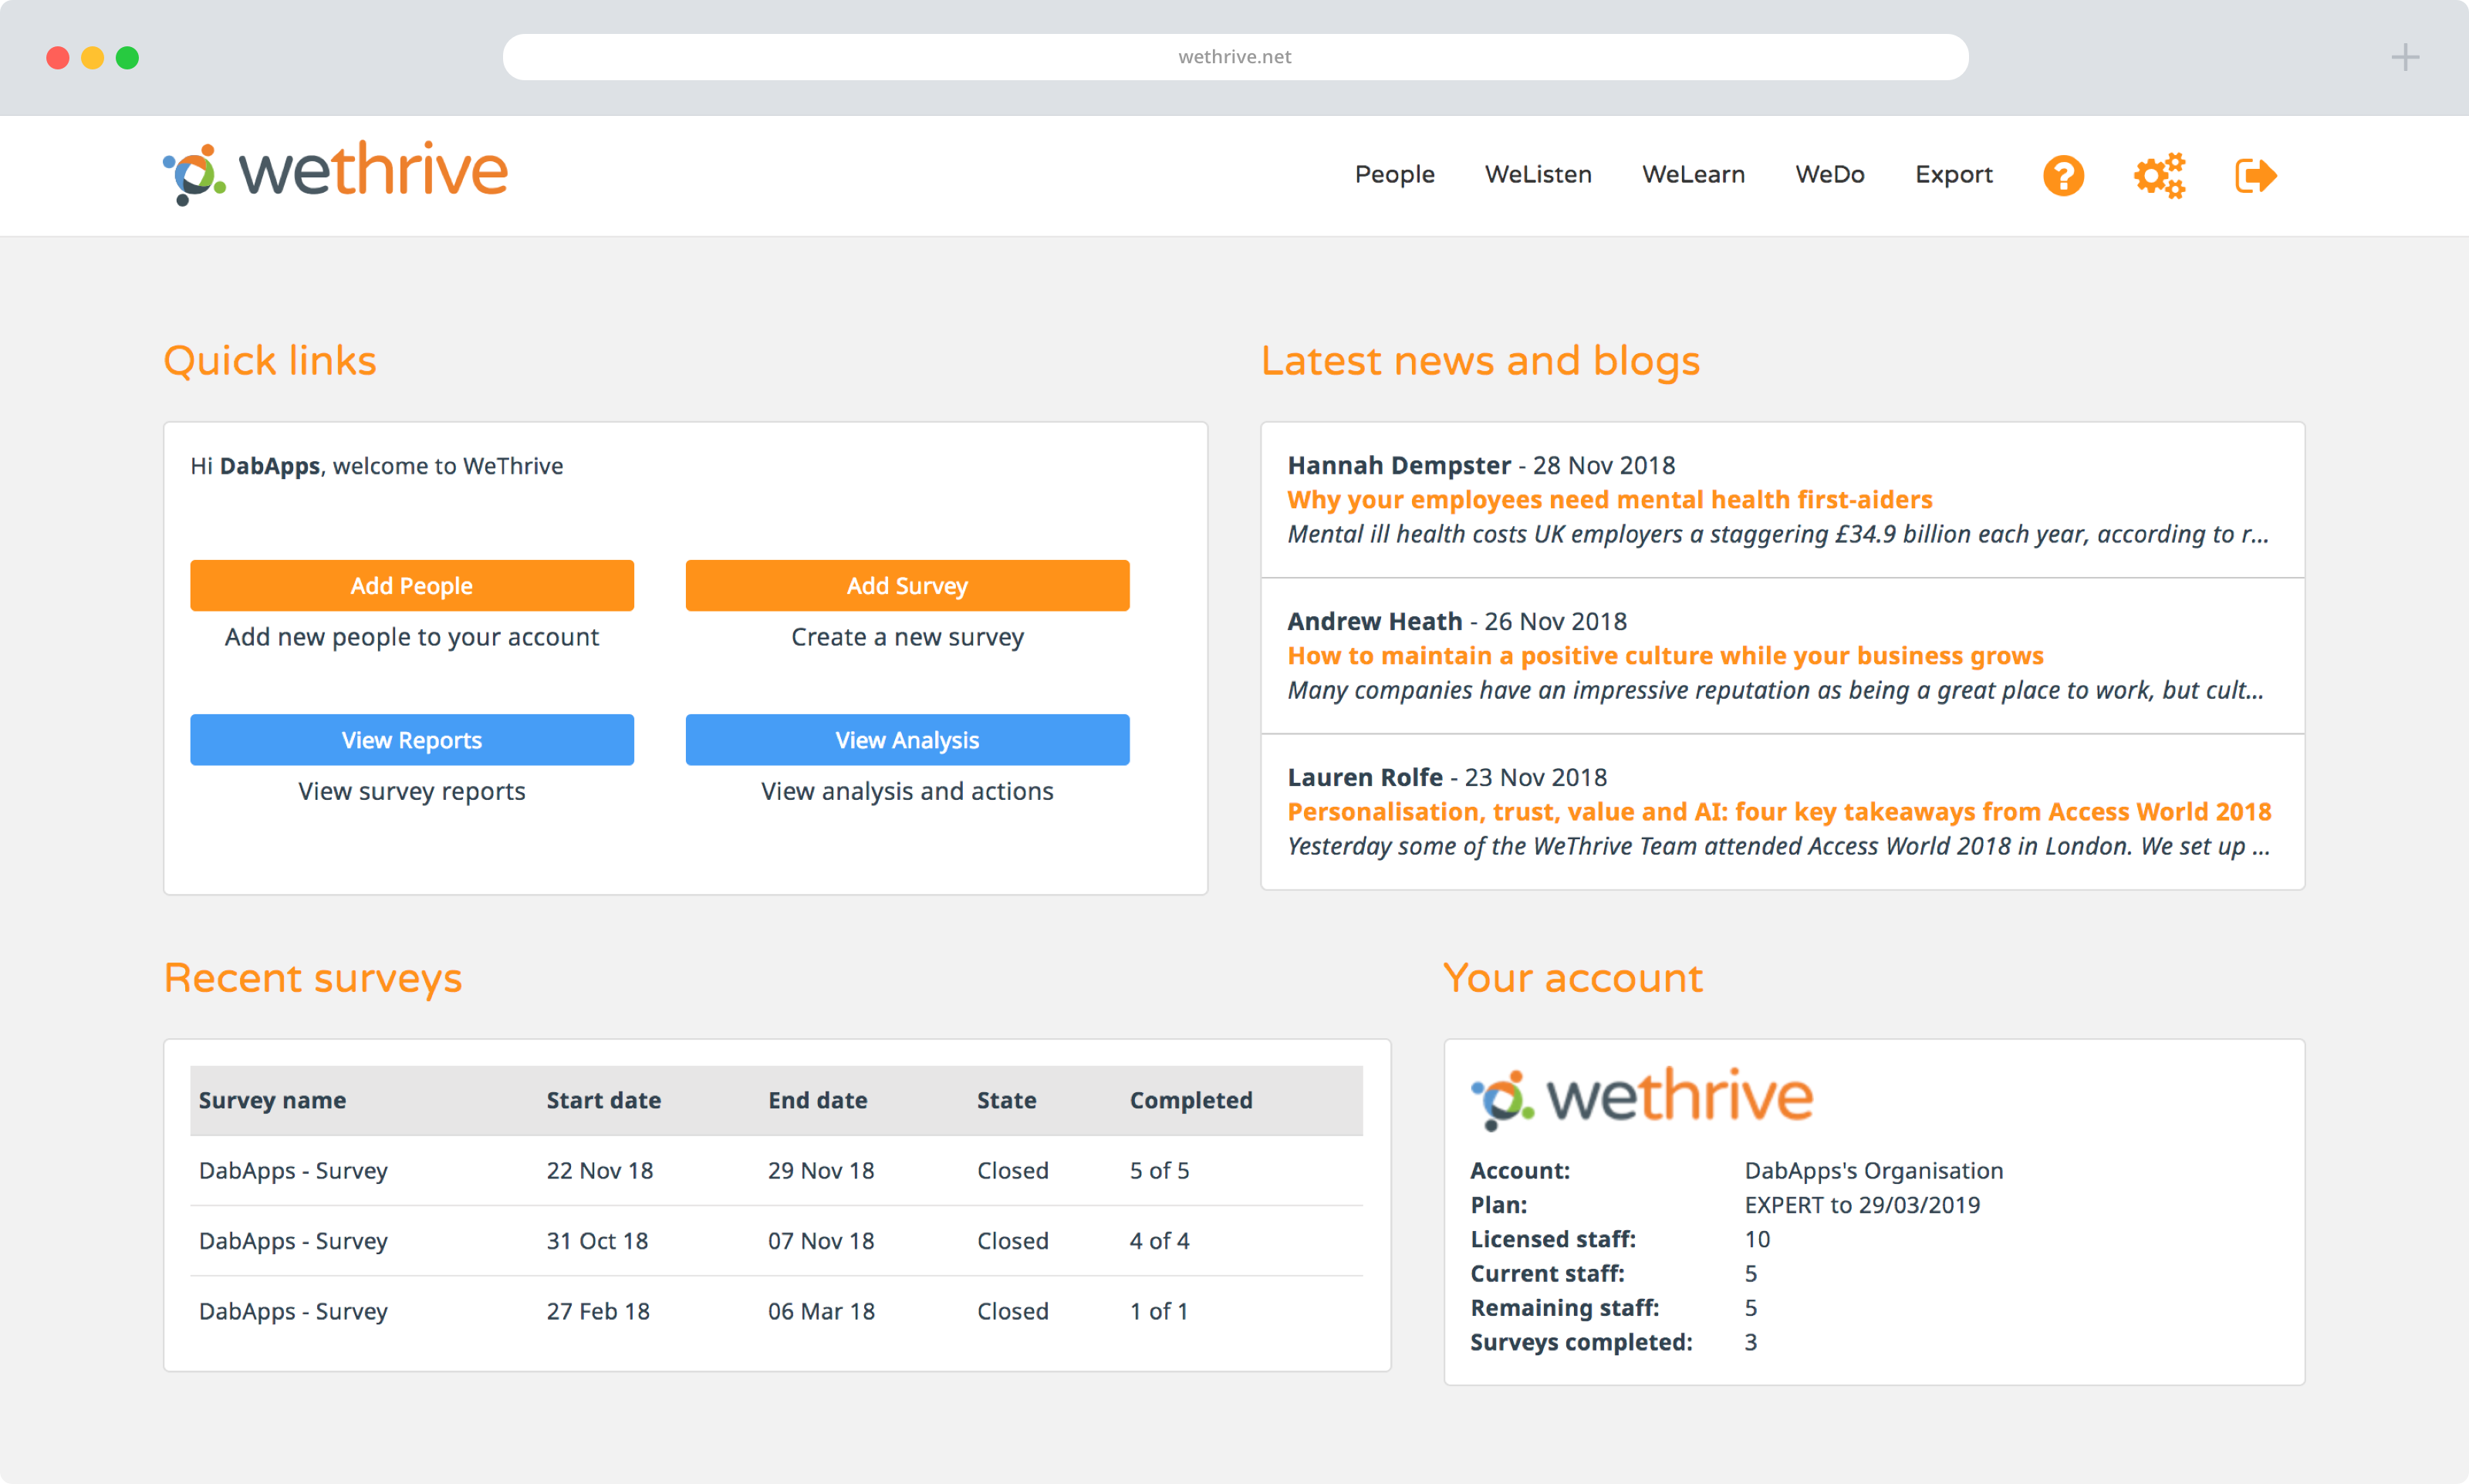Open the help question mark icon
The height and width of the screenshot is (1484, 2469).
2062,175
